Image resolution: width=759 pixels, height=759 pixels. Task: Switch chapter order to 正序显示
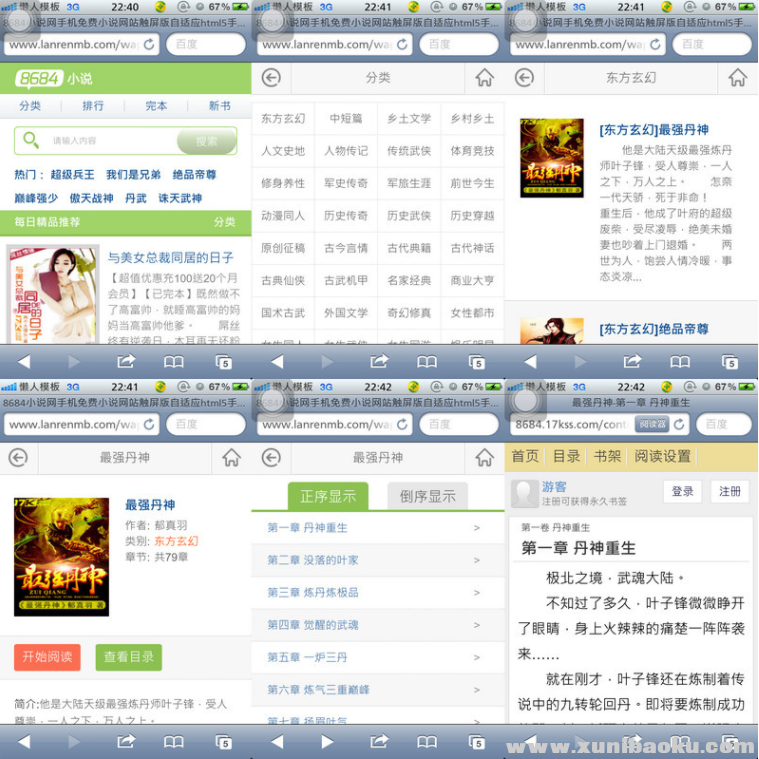point(327,496)
